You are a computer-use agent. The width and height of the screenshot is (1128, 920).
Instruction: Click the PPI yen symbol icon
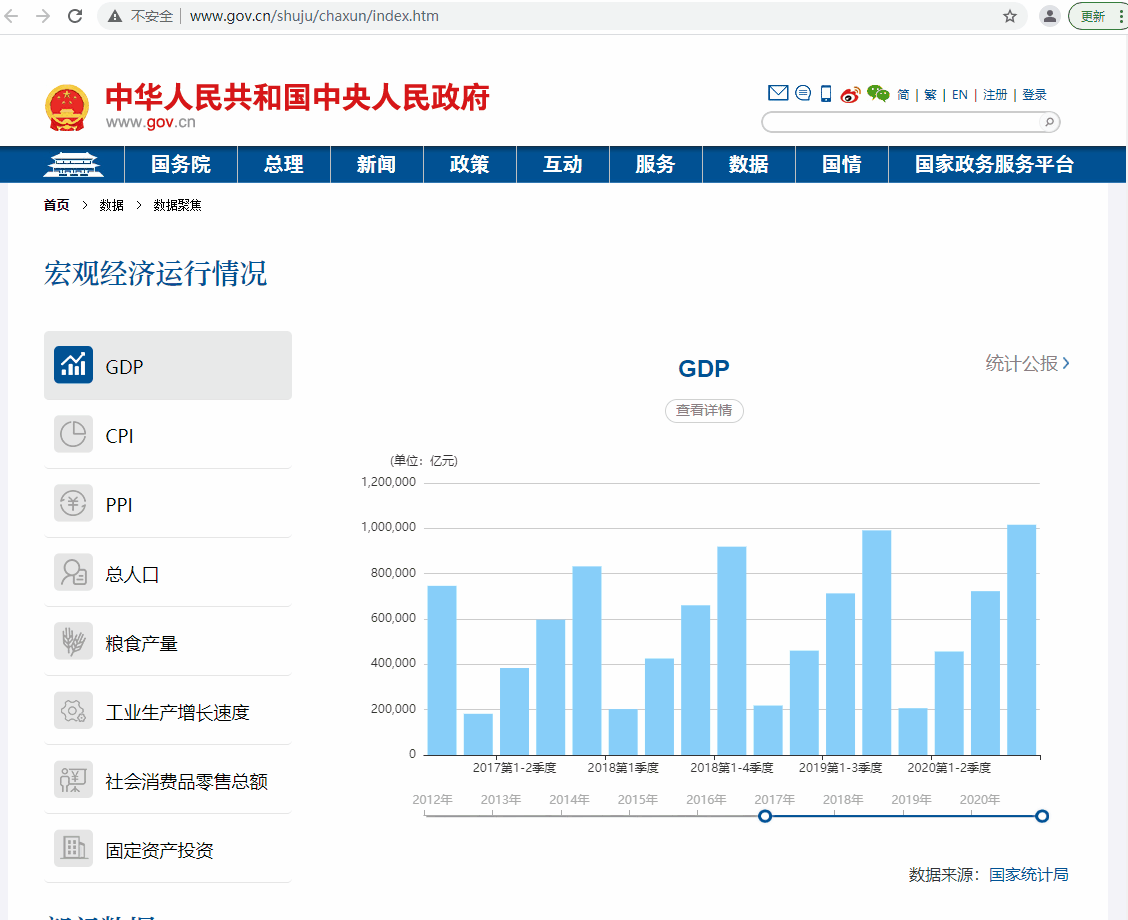73,504
